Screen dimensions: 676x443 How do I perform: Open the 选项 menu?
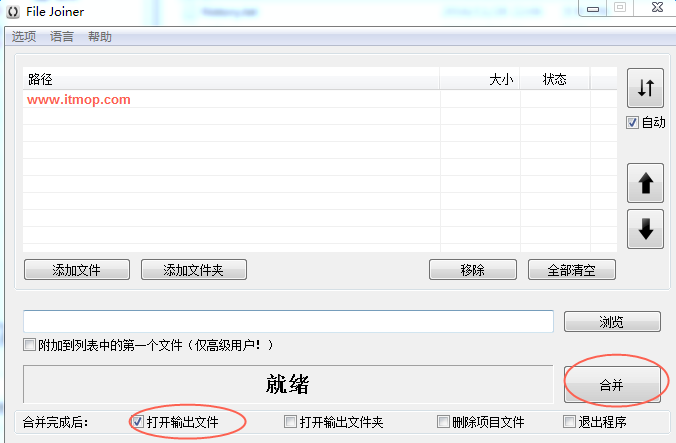click(24, 37)
